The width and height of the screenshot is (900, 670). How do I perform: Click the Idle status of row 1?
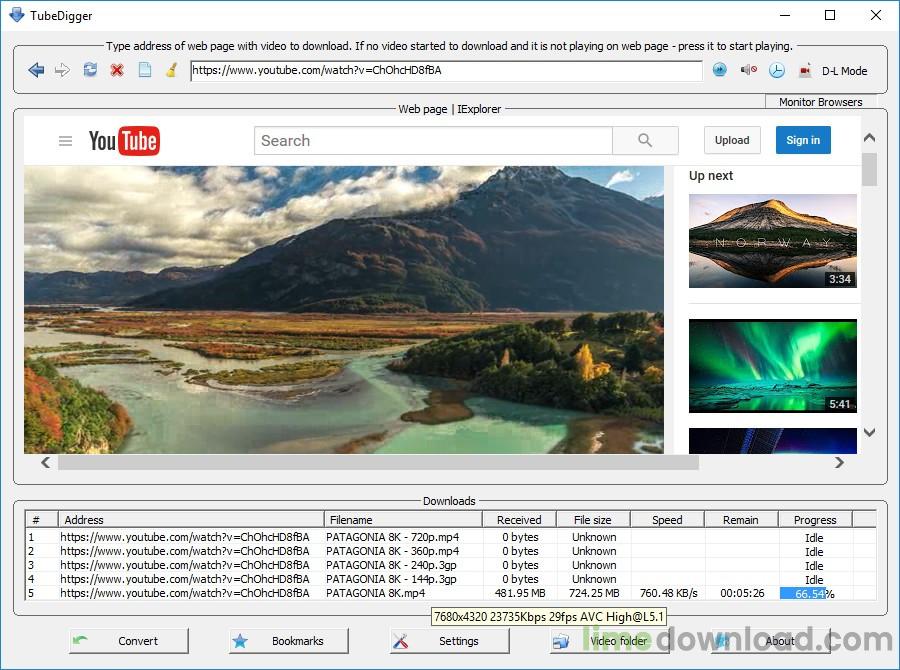click(814, 538)
